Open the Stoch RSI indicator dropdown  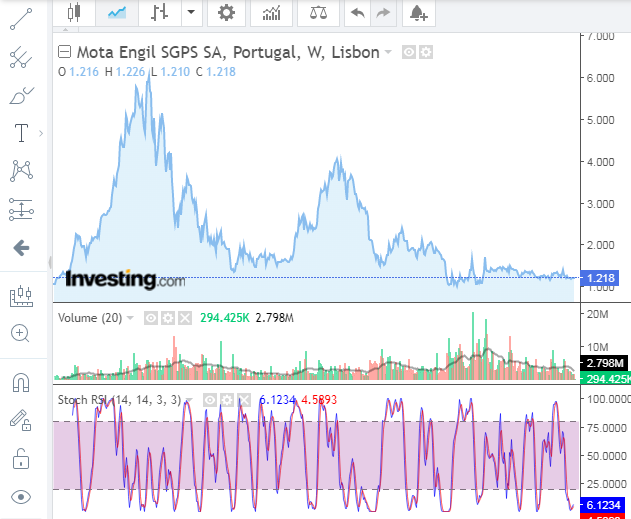188,400
